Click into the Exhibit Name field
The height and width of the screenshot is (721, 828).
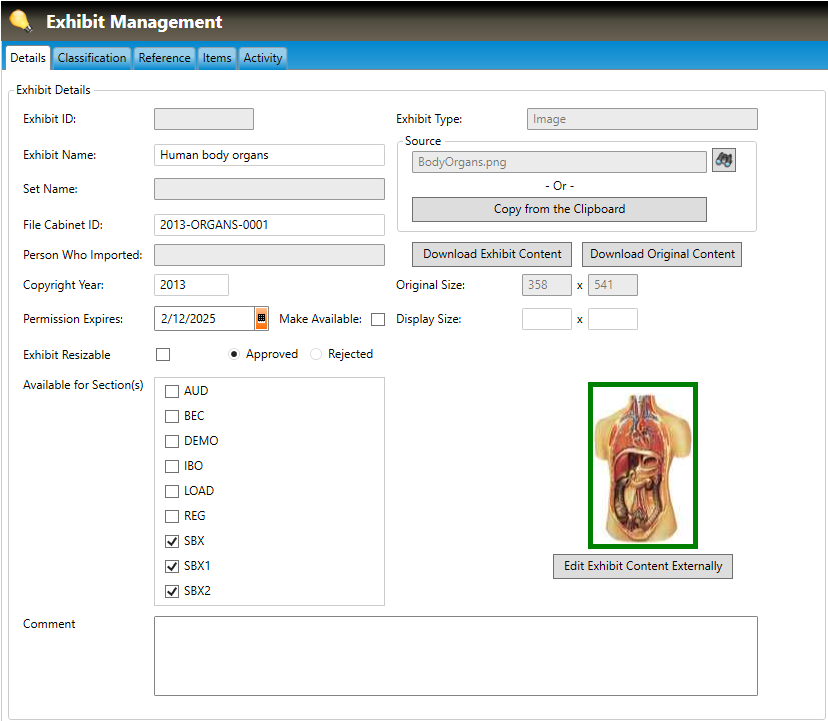pyautogui.click(x=269, y=155)
